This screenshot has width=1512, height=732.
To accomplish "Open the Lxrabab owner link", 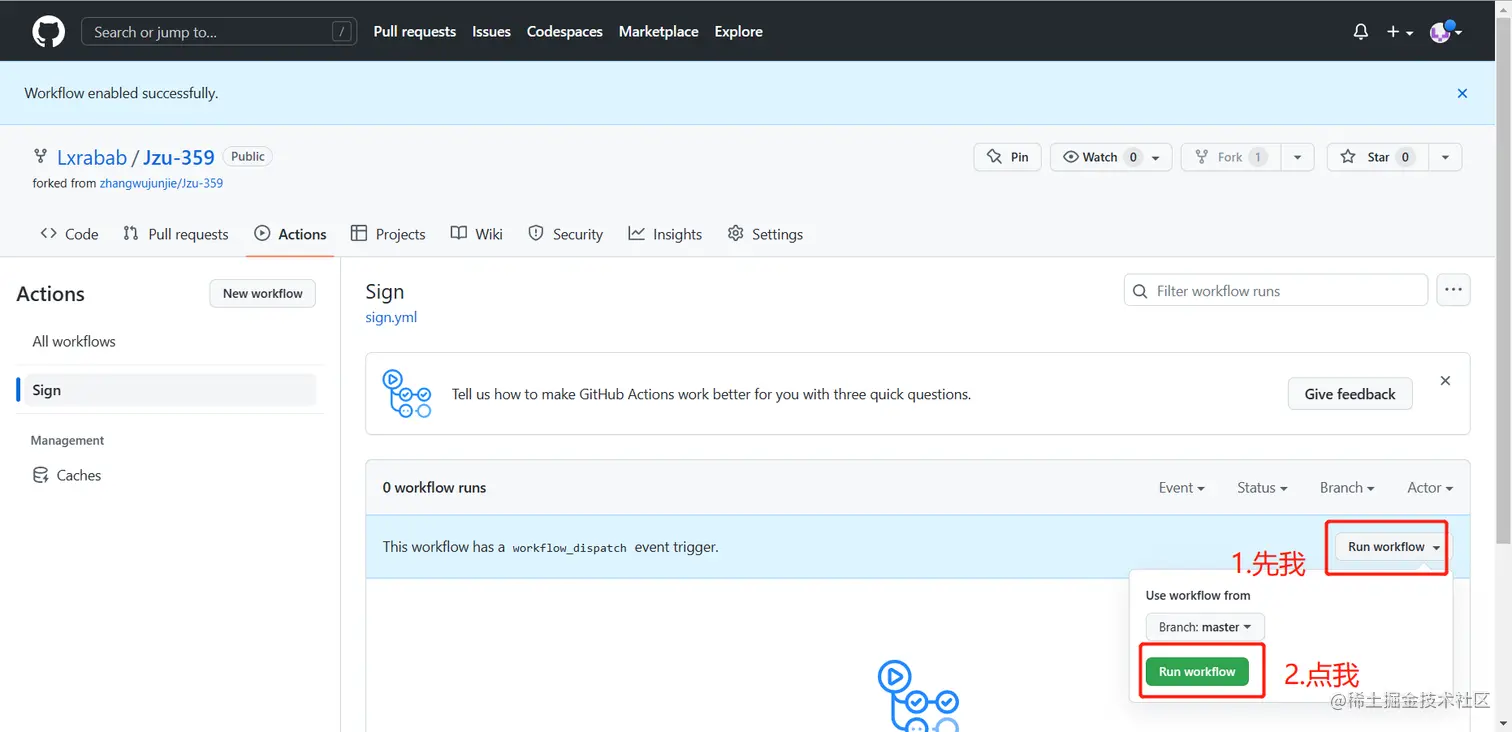I will 92,157.
